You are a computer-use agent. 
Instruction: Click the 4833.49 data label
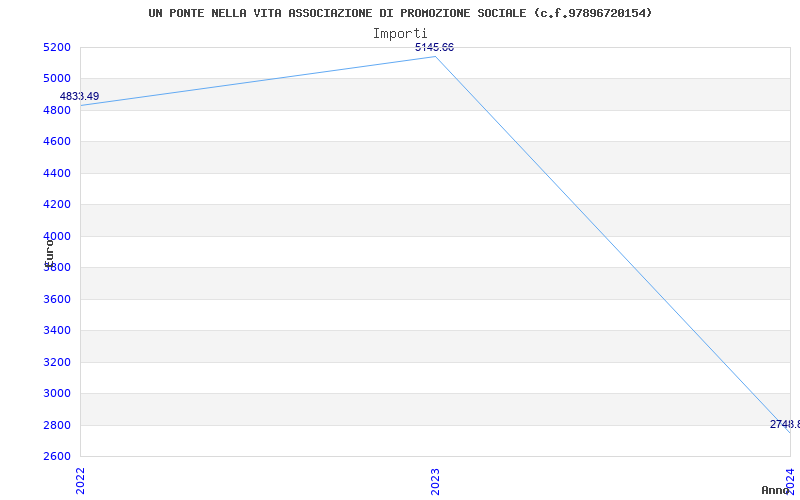(80, 96)
